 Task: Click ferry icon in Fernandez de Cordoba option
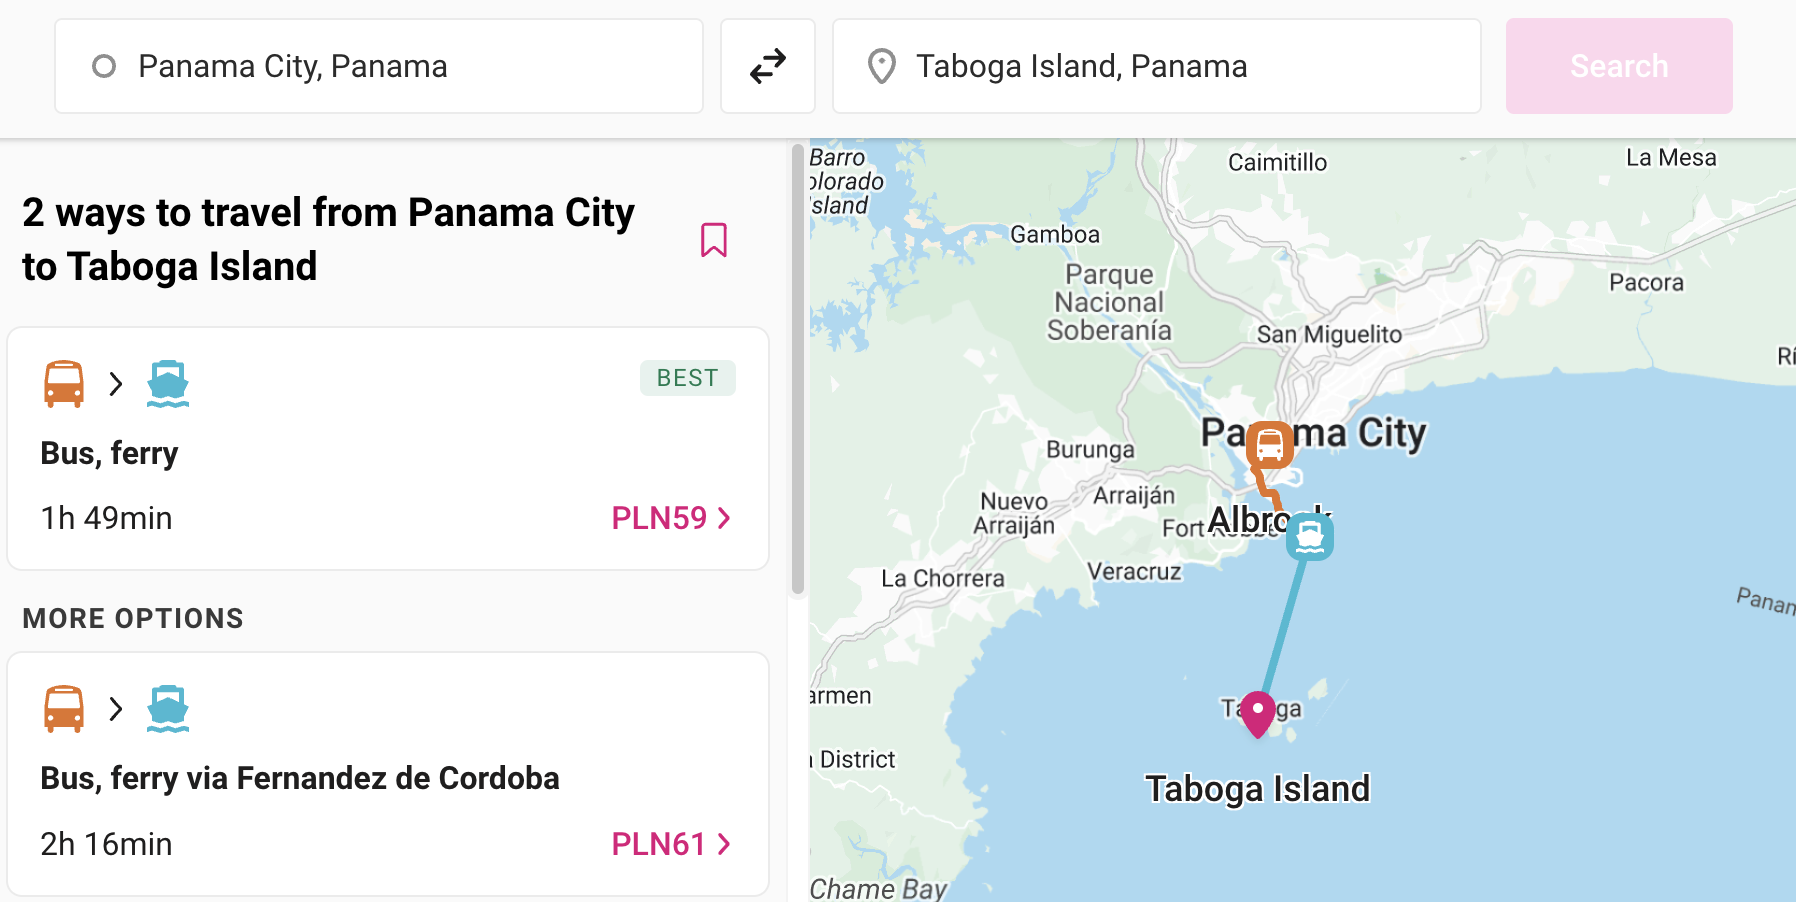[x=168, y=709]
